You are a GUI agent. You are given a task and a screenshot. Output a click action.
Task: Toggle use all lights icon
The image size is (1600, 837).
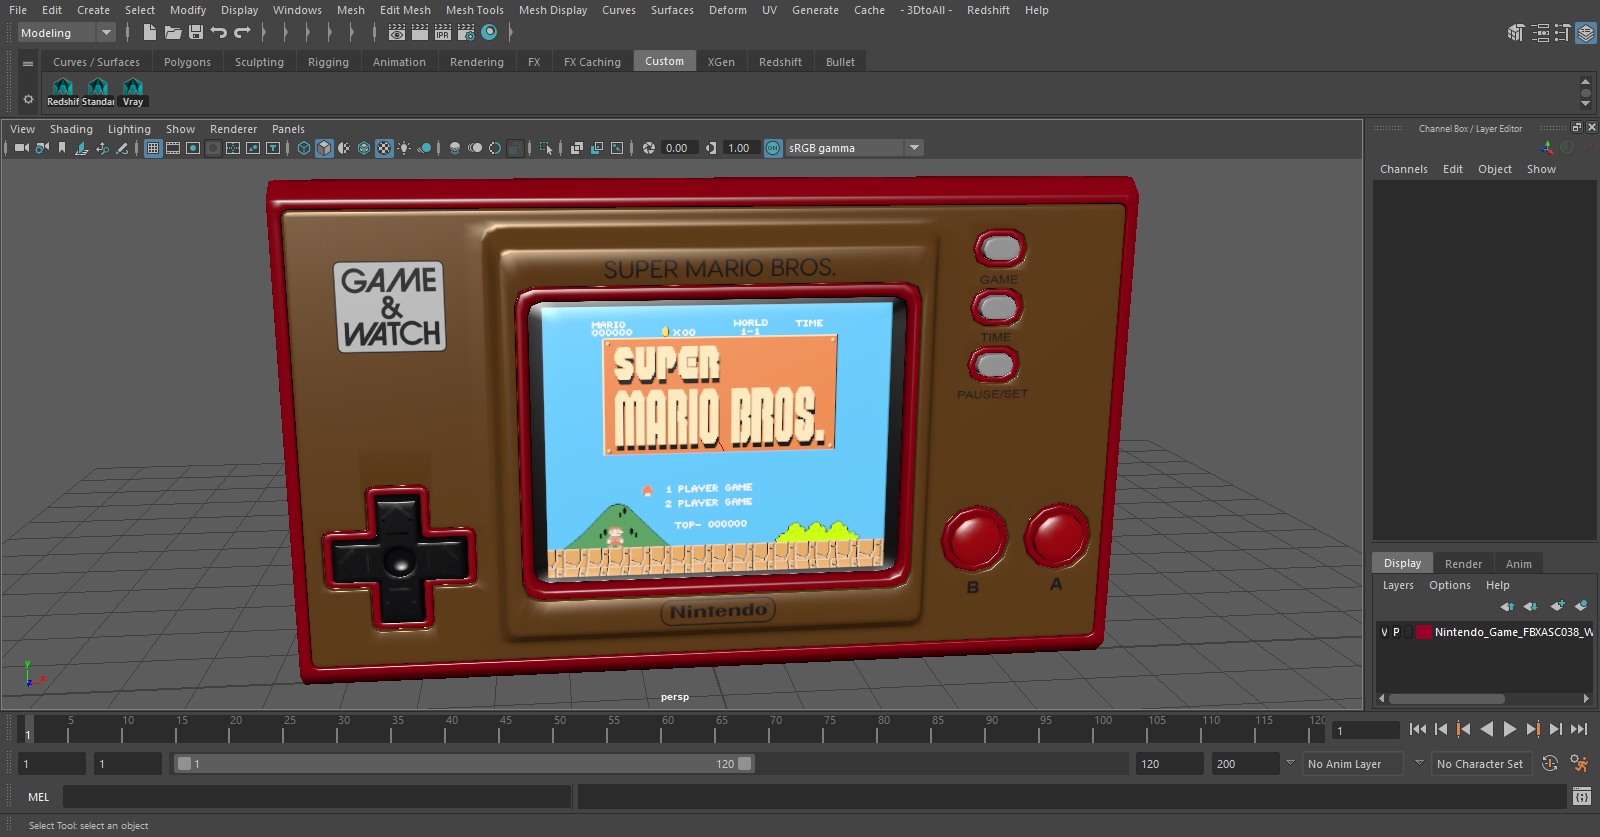(x=404, y=148)
